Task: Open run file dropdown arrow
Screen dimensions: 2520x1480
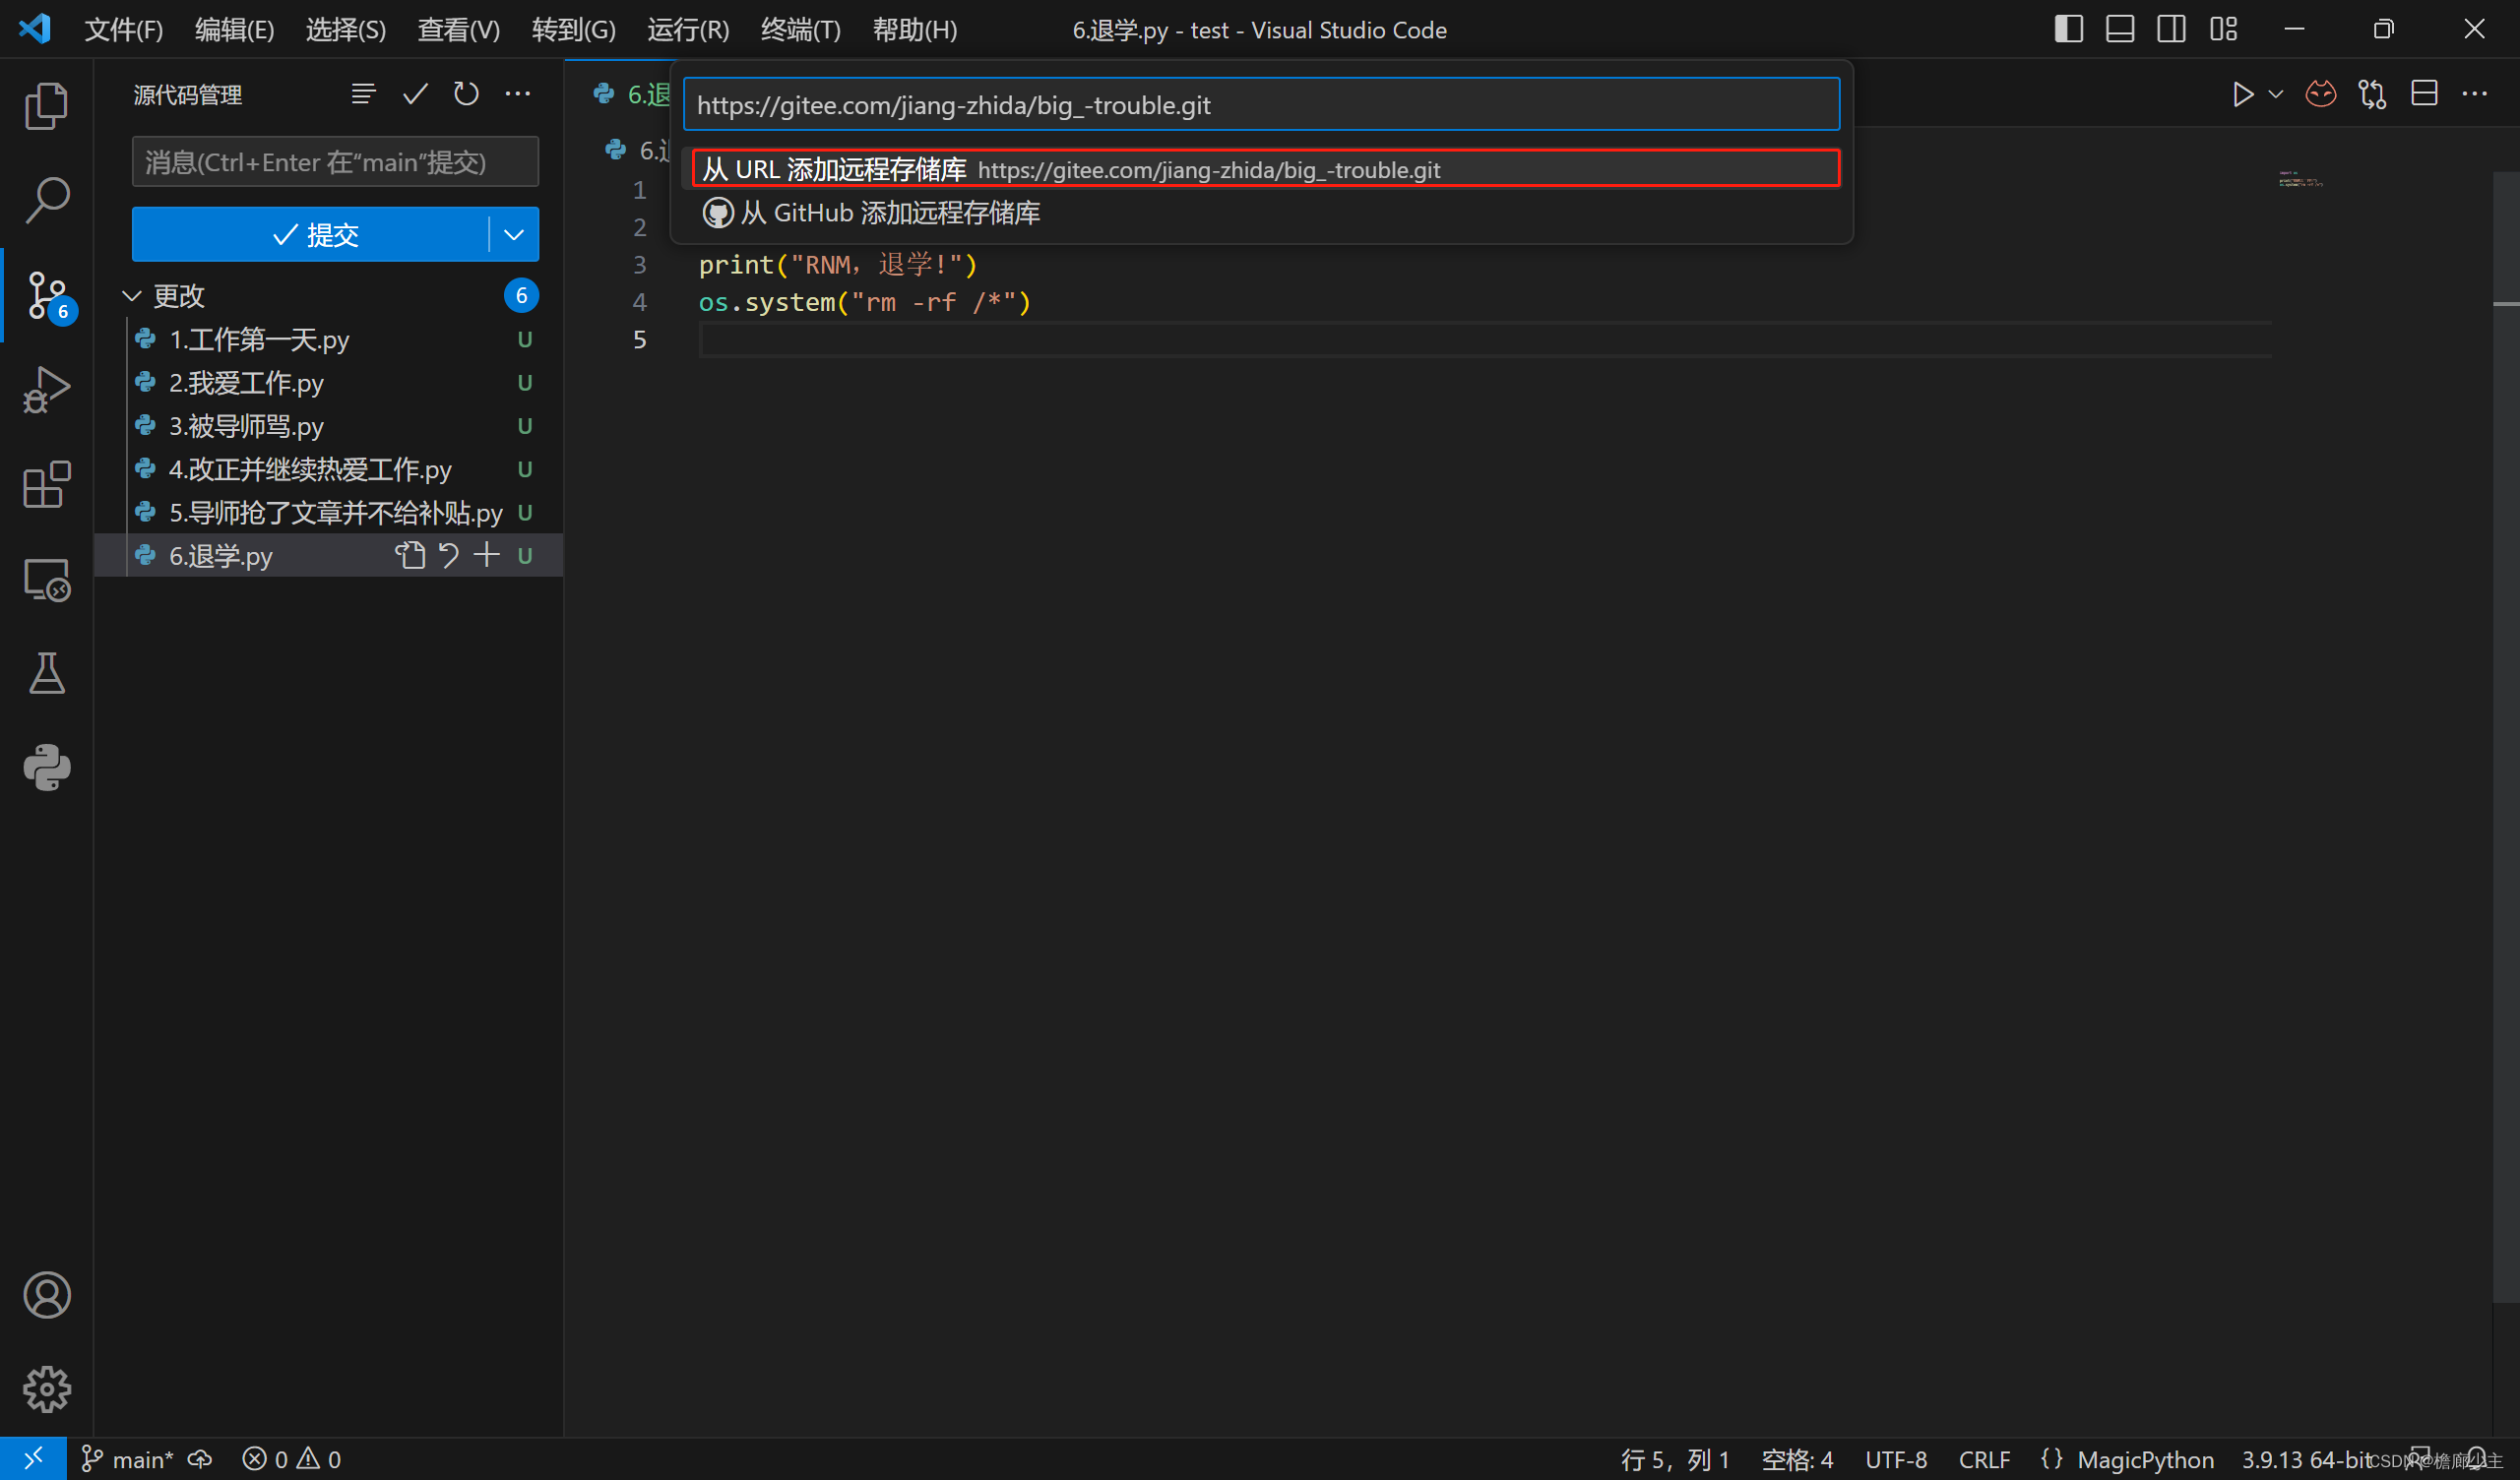Action: [x=2276, y=94]
